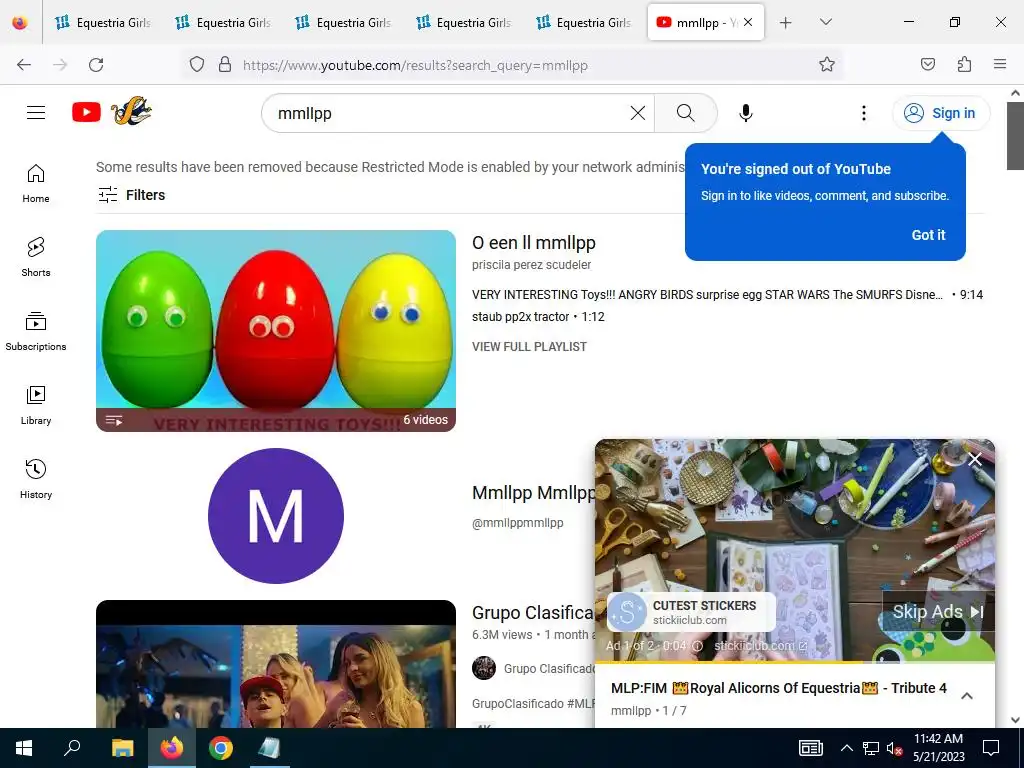Show hidden system tray icons
The width and height of the screenshot is (1024, 768).
pos(846,748)
